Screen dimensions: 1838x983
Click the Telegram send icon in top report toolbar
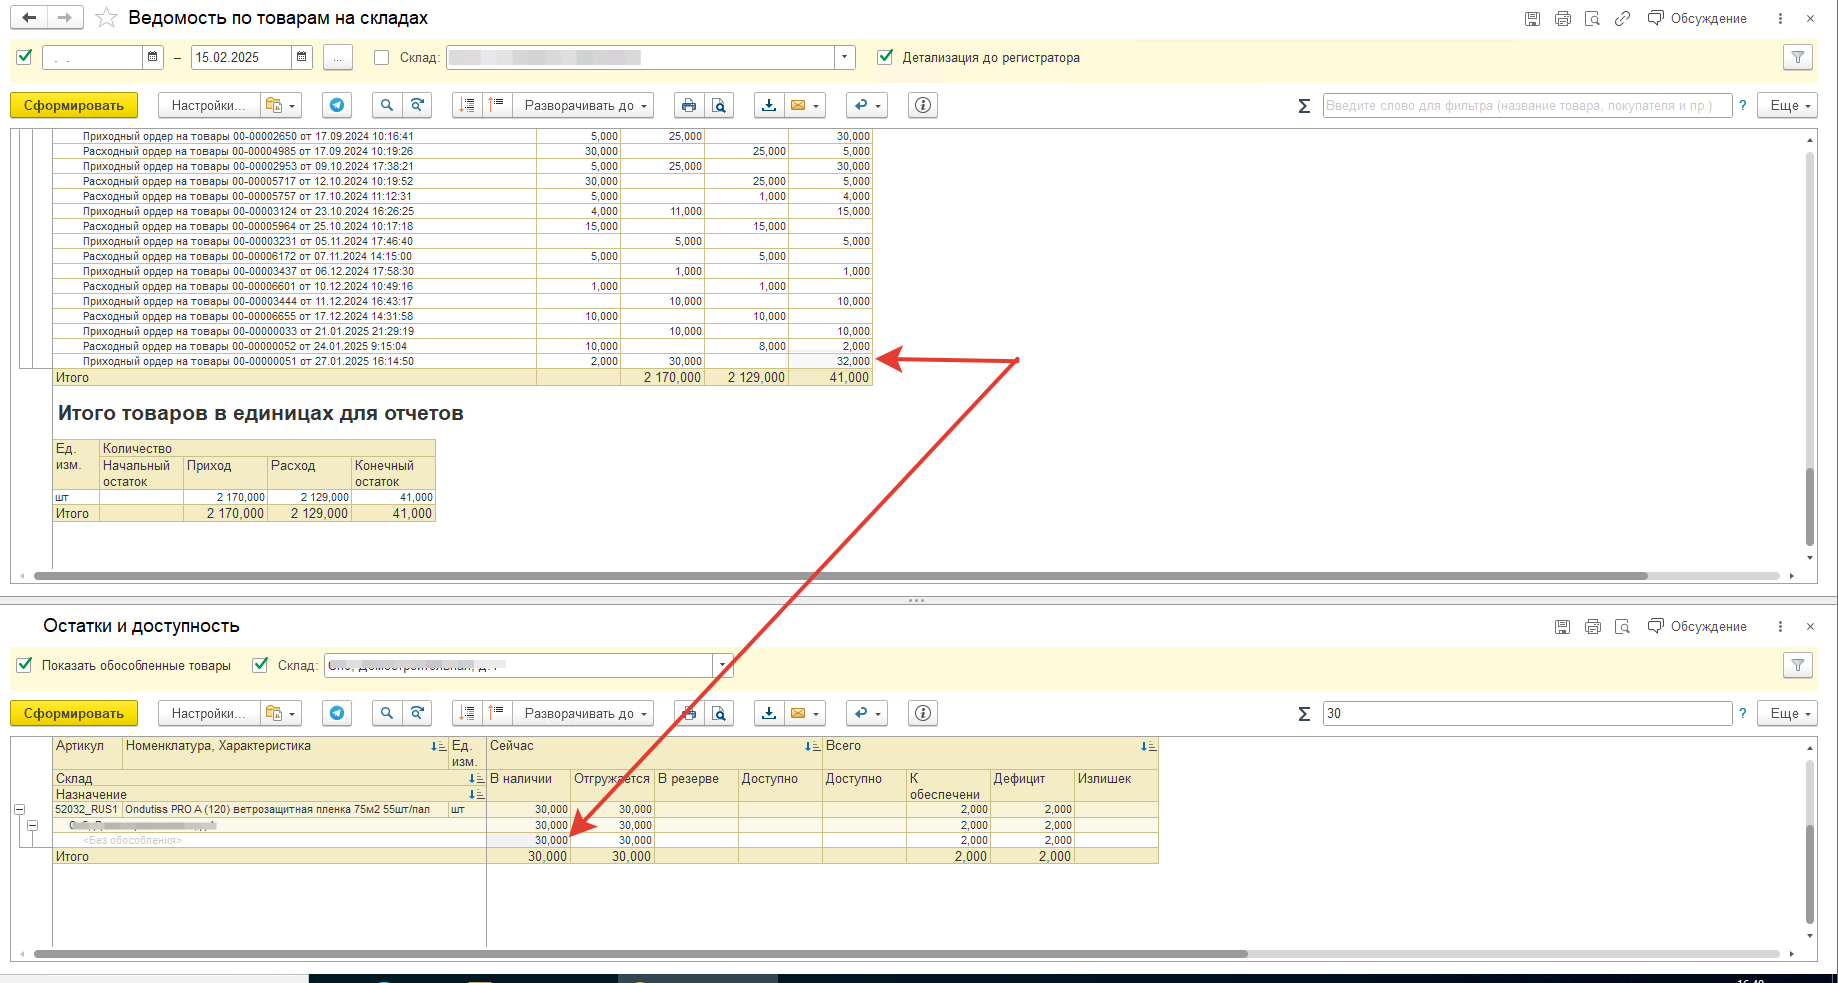(337, 105)
